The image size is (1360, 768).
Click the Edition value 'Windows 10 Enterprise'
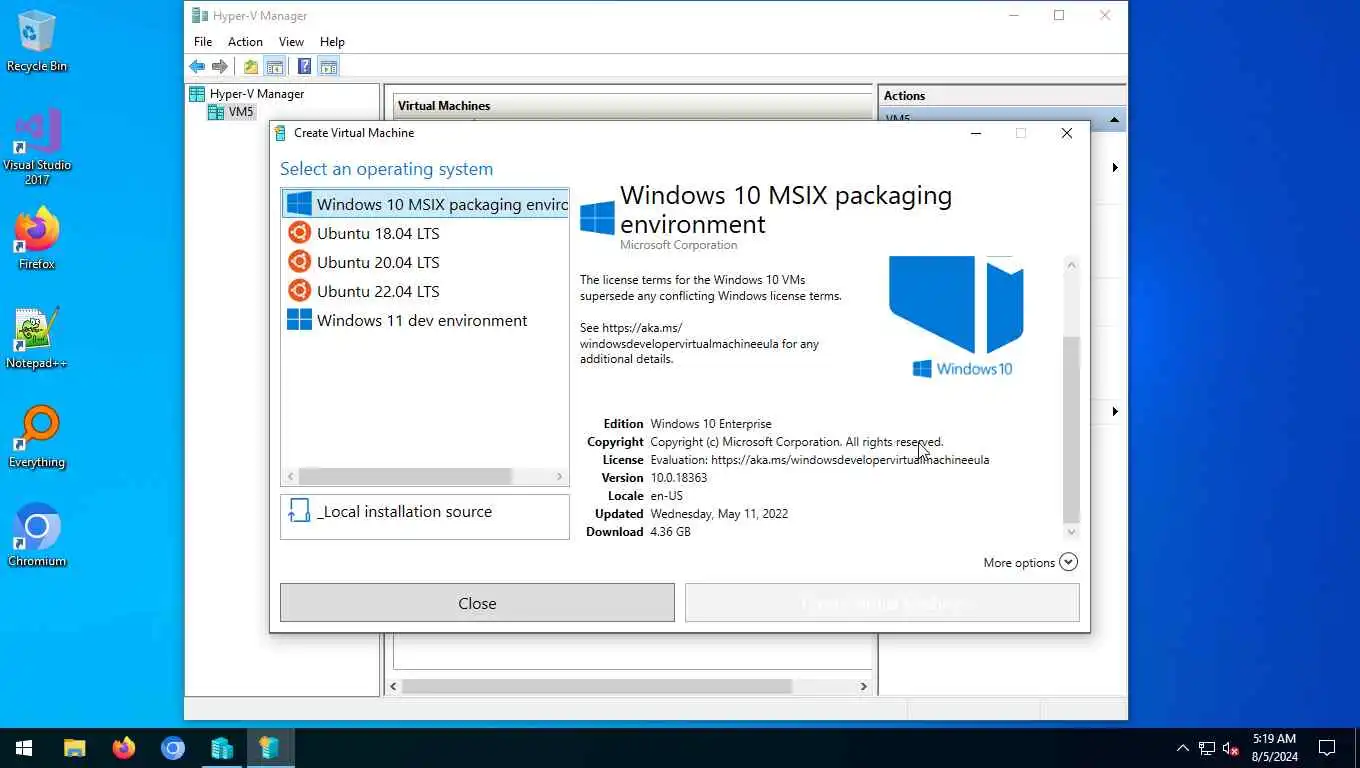tap(711, 424)
